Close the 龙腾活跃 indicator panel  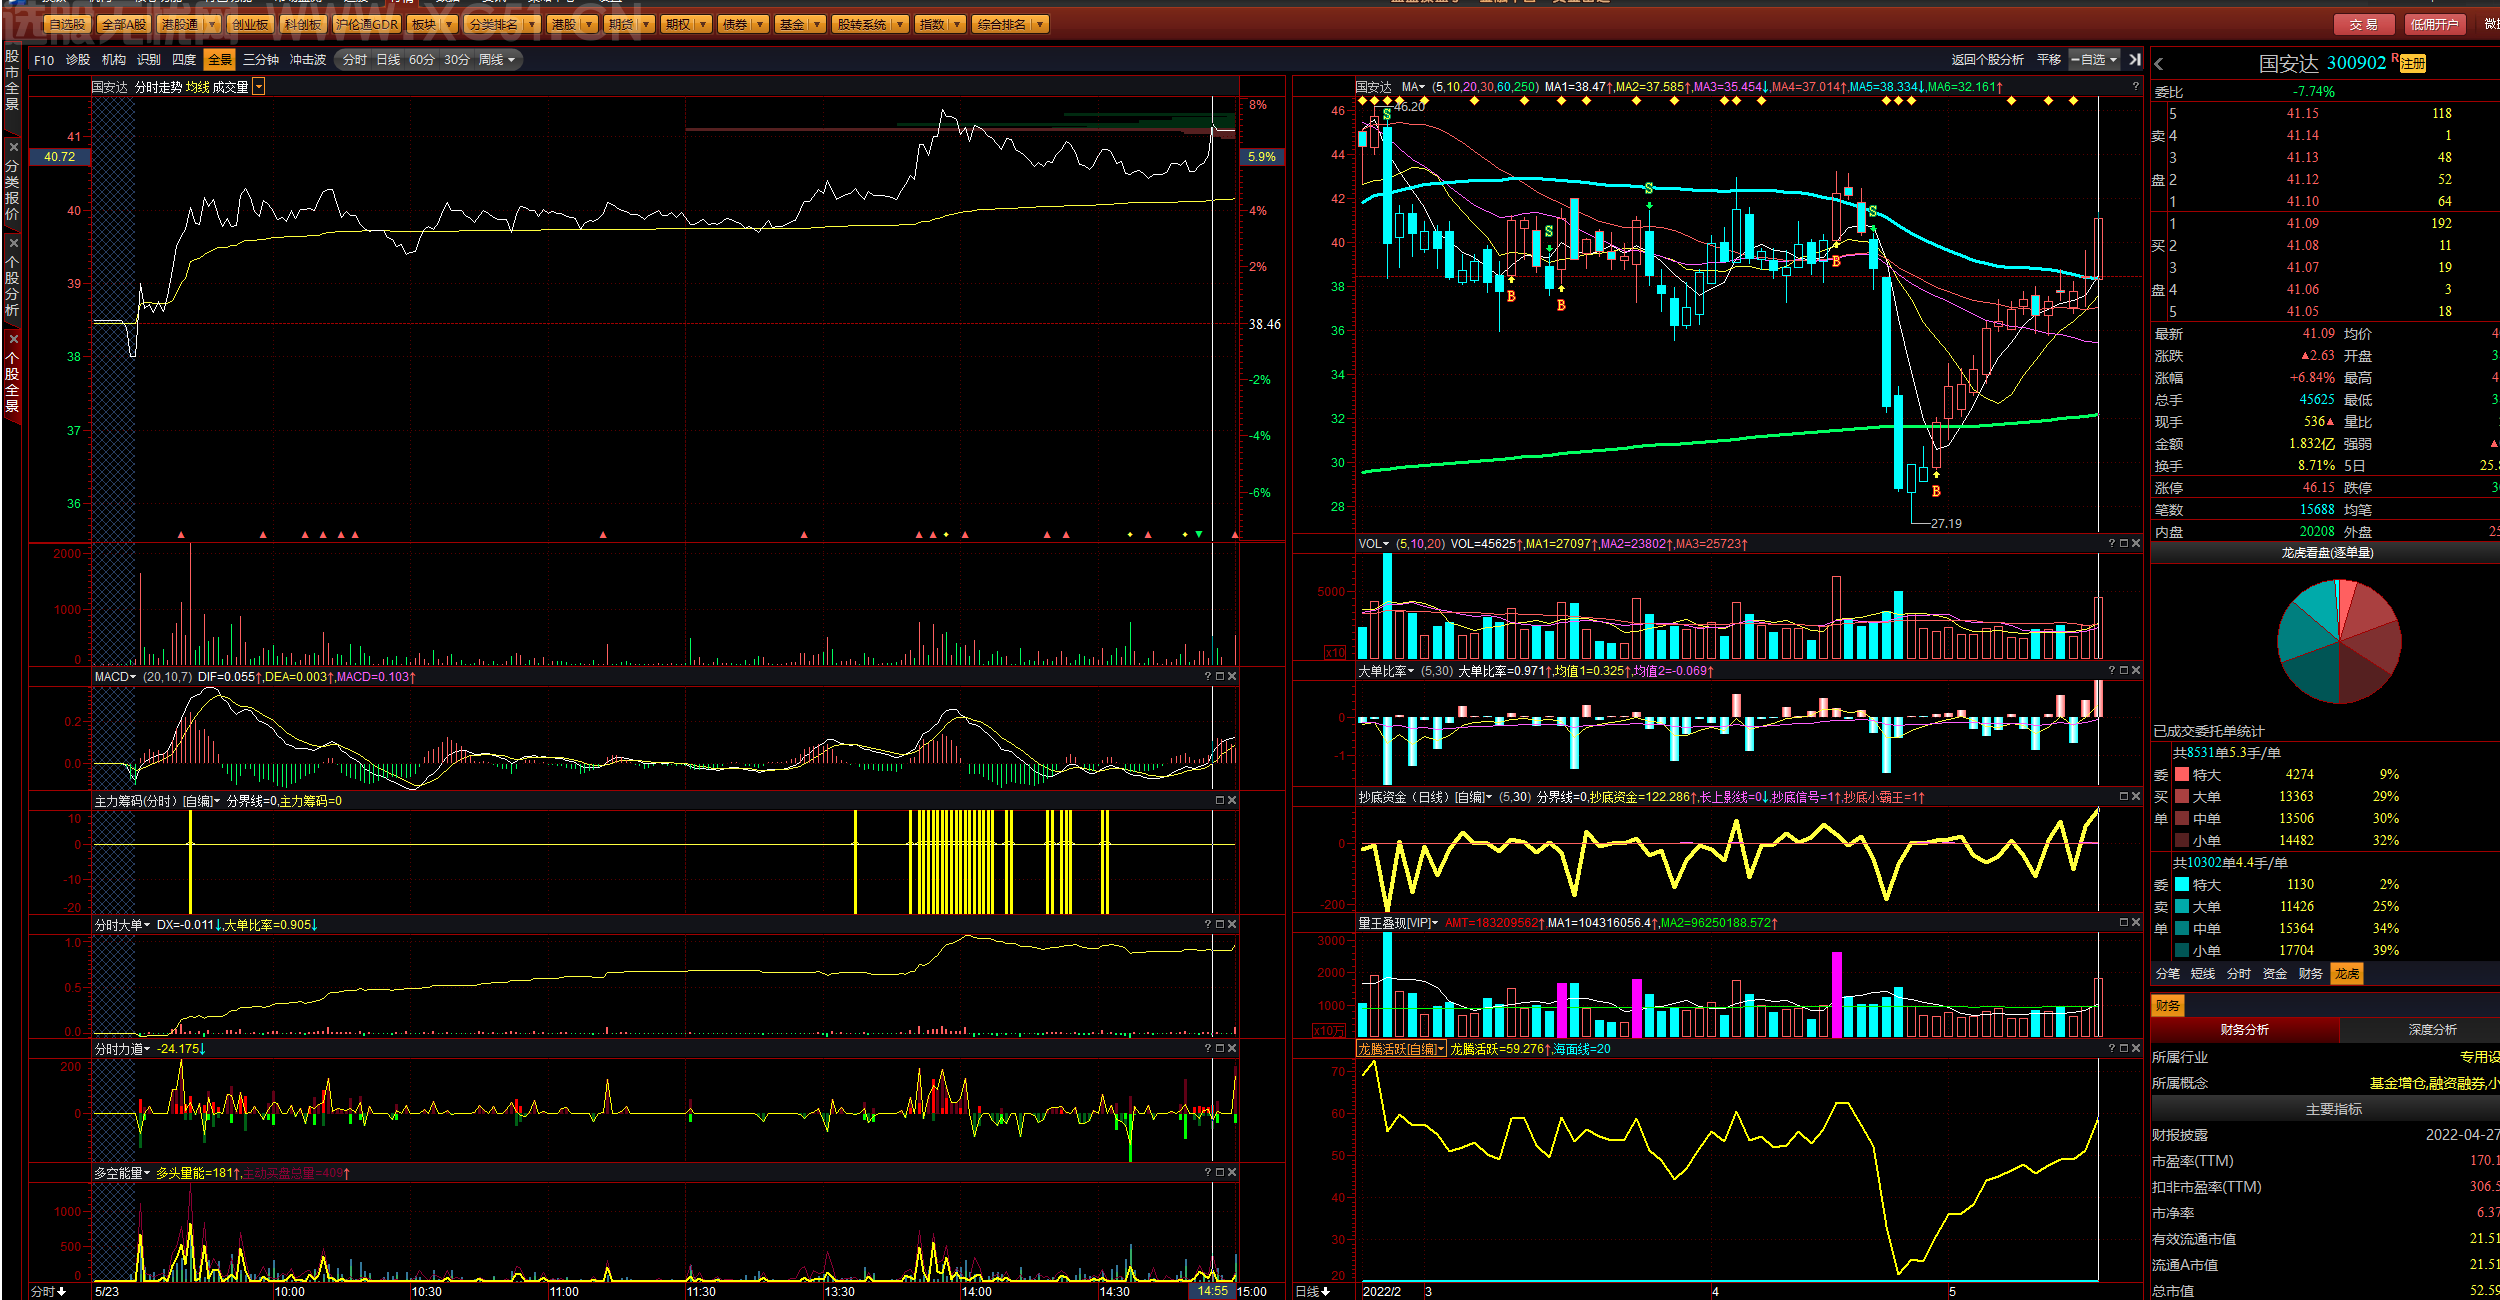[x=2136, y=1048]
